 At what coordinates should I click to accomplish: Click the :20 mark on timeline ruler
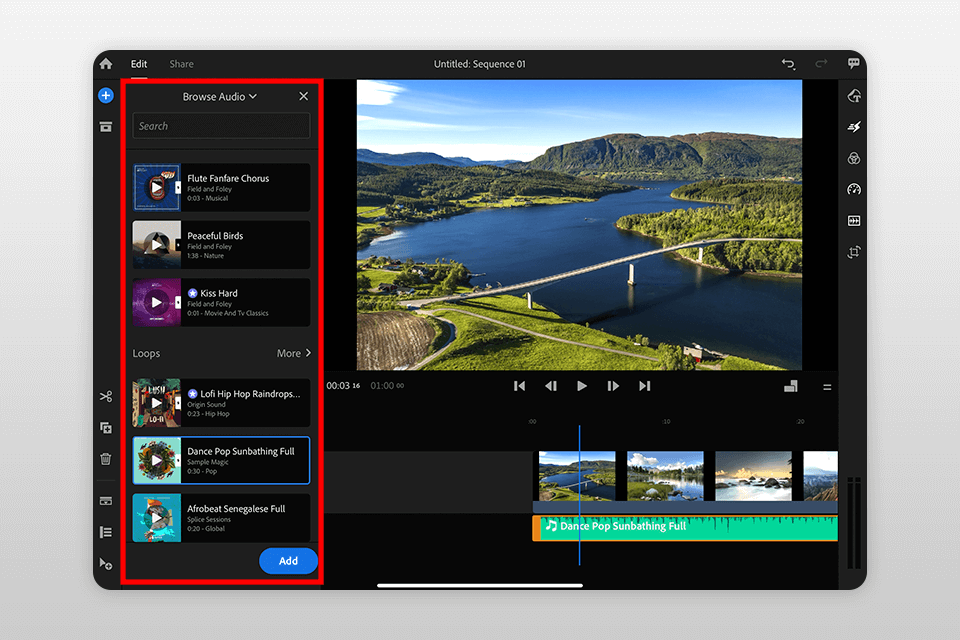(x=800, y=421)
